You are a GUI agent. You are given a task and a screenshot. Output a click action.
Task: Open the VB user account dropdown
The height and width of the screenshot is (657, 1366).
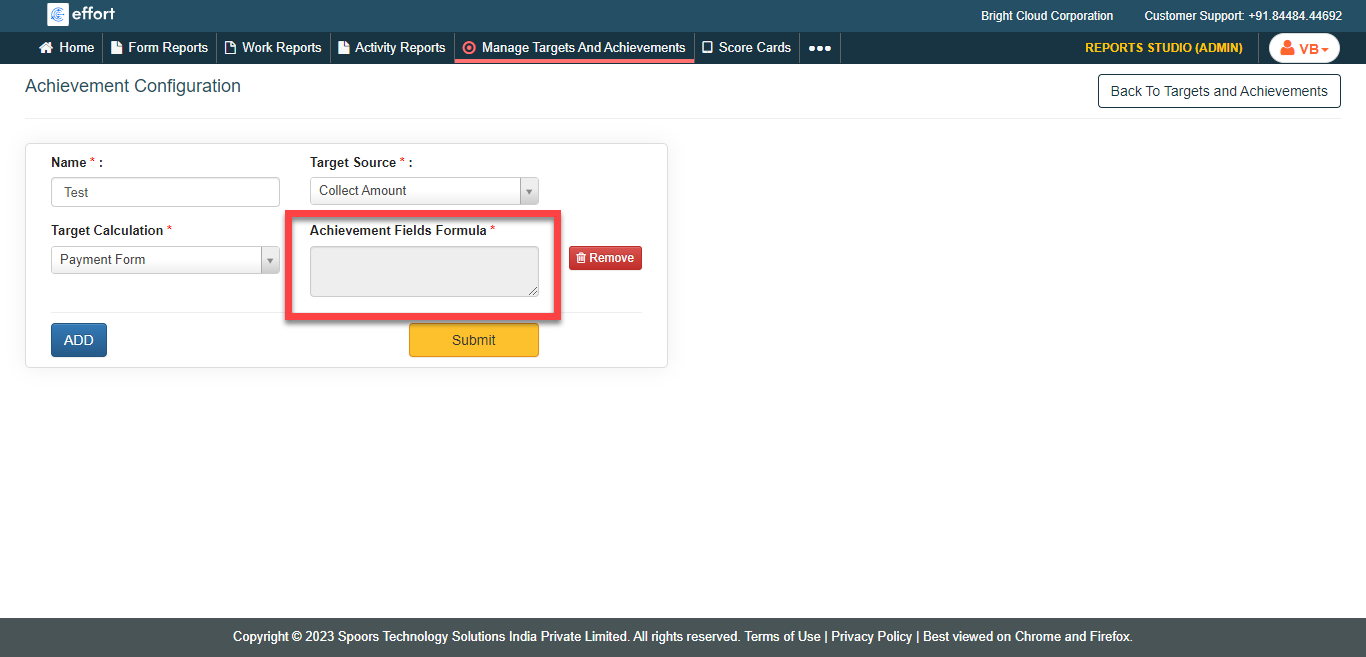1304,48
